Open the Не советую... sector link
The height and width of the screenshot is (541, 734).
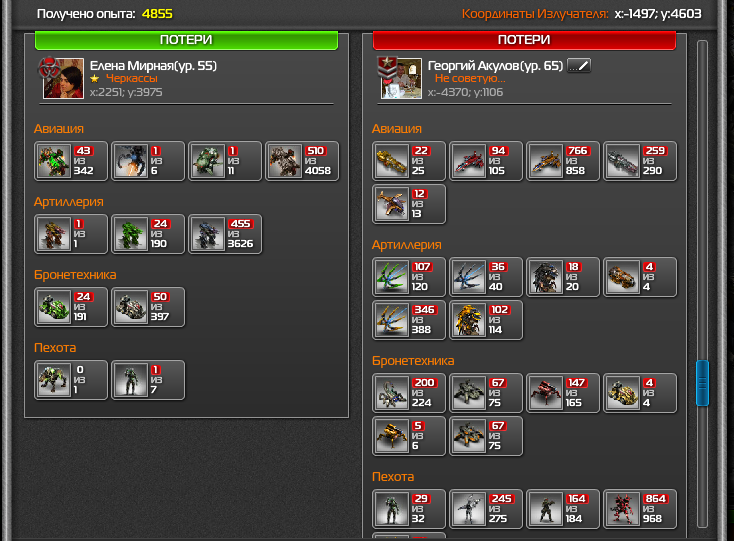[470, 79]
